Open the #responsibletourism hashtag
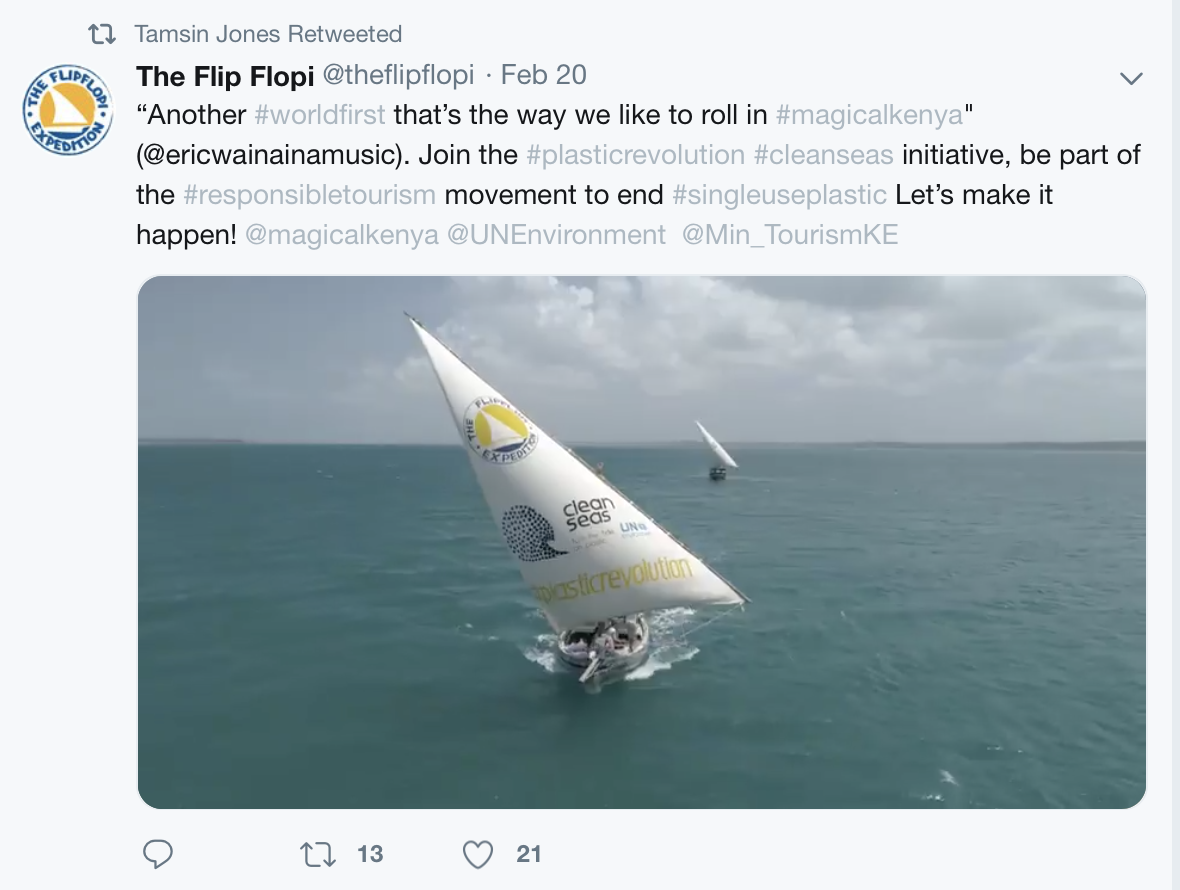Screen dimensions: 1180x890 (309, 195)
